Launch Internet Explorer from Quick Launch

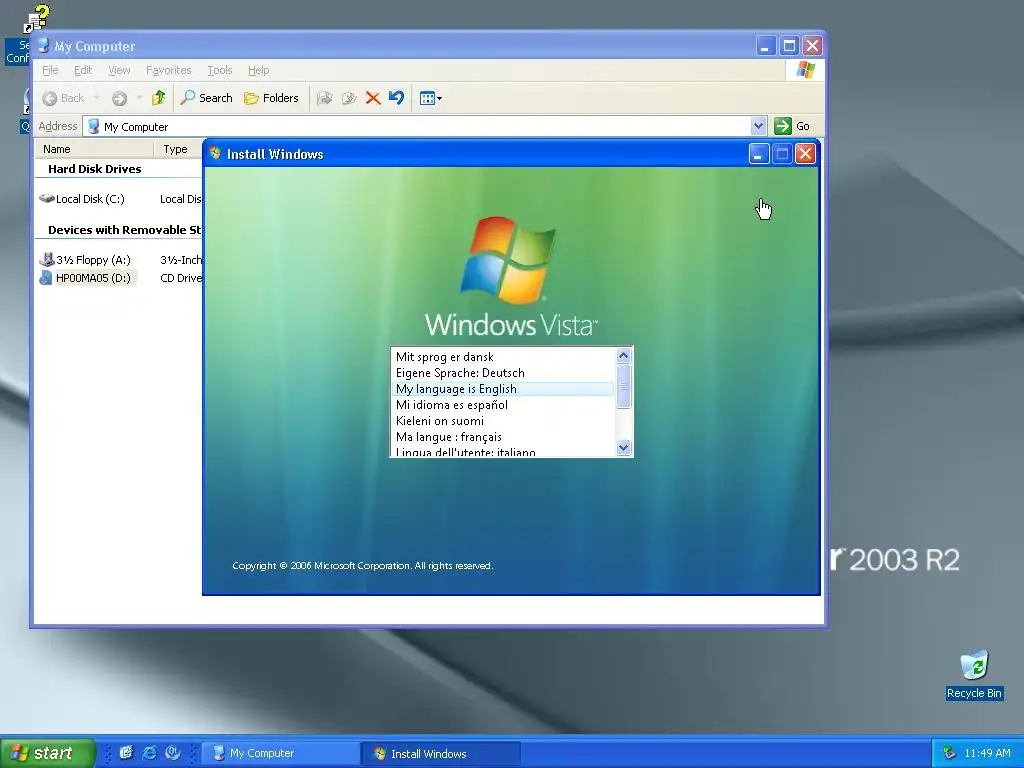(x=150, y=753)
